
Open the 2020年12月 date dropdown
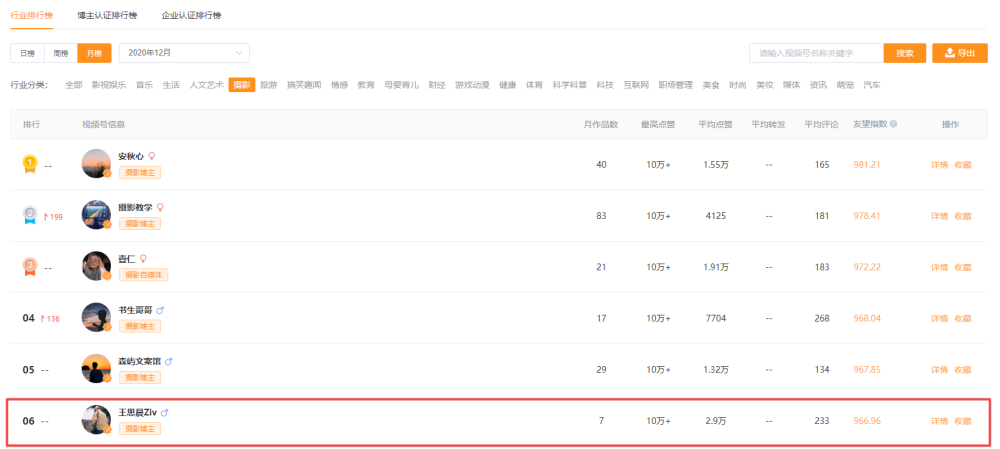pos(184,53)
